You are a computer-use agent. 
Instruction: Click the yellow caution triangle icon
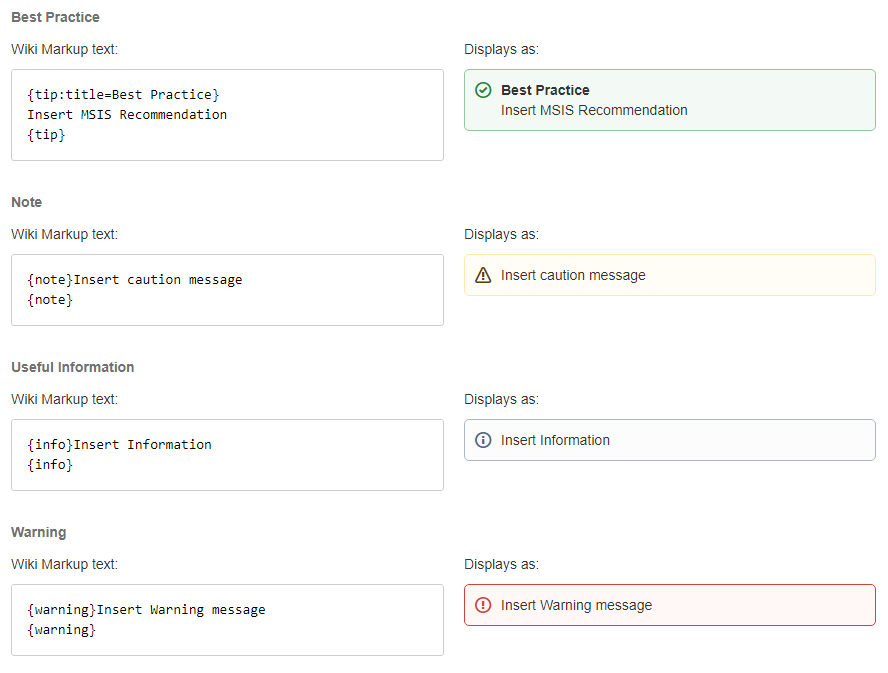(483, 276)
